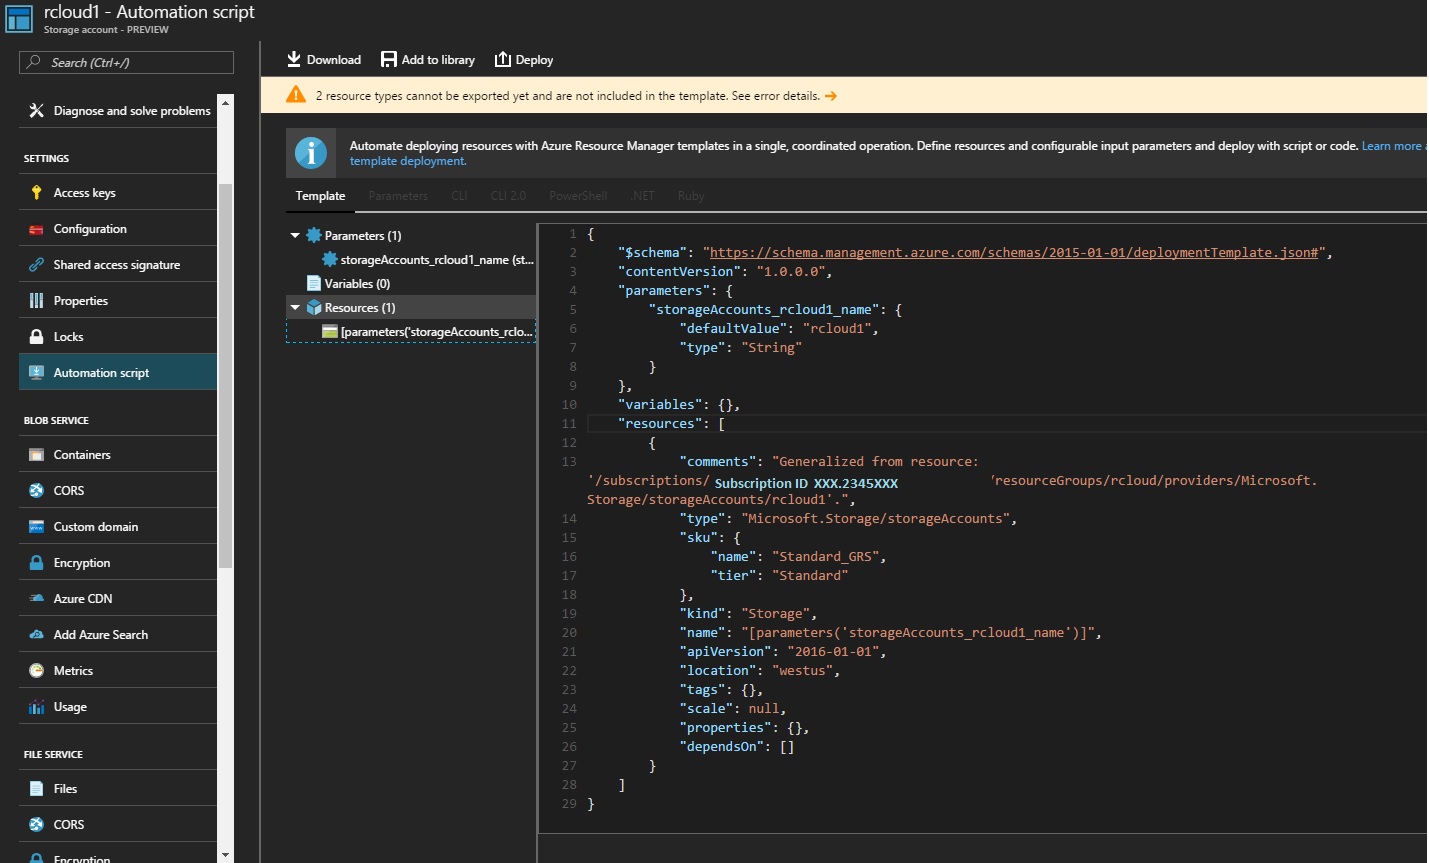Screen dimensions: 1429x863
Task: Open Shared access signature settings
Action: 116,264
